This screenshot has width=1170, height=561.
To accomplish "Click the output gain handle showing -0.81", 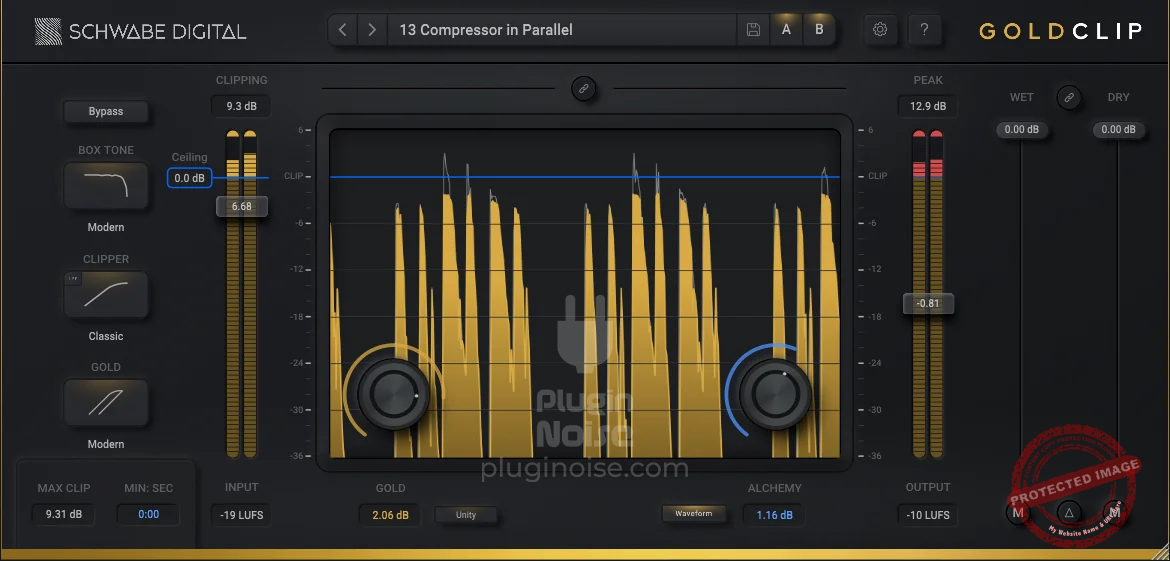I will click(x=927, y=304).
